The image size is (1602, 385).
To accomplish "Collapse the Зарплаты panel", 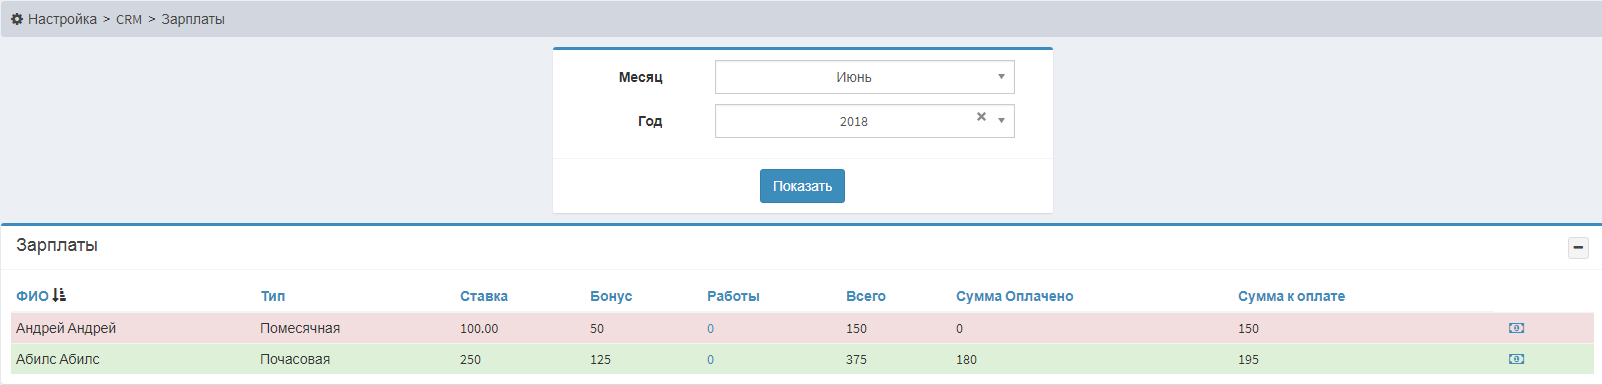I will (1578, 247).
